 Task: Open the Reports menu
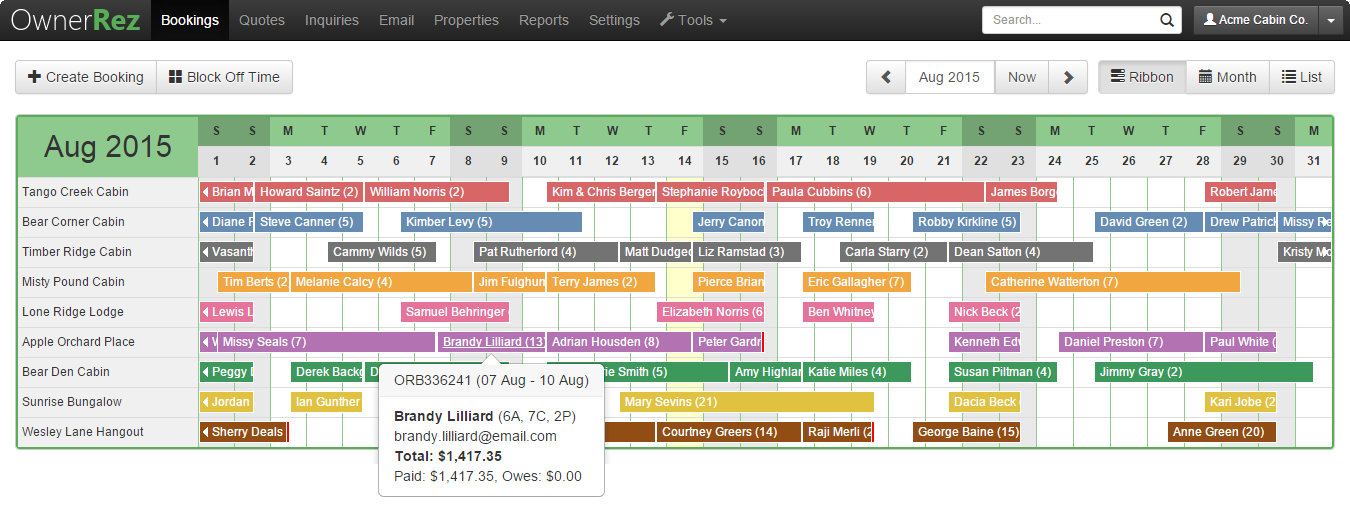pos(544,20)
